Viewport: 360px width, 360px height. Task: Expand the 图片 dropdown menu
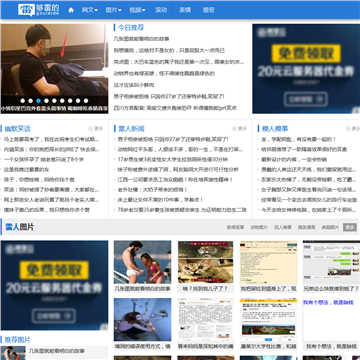[x=113, y=10]
